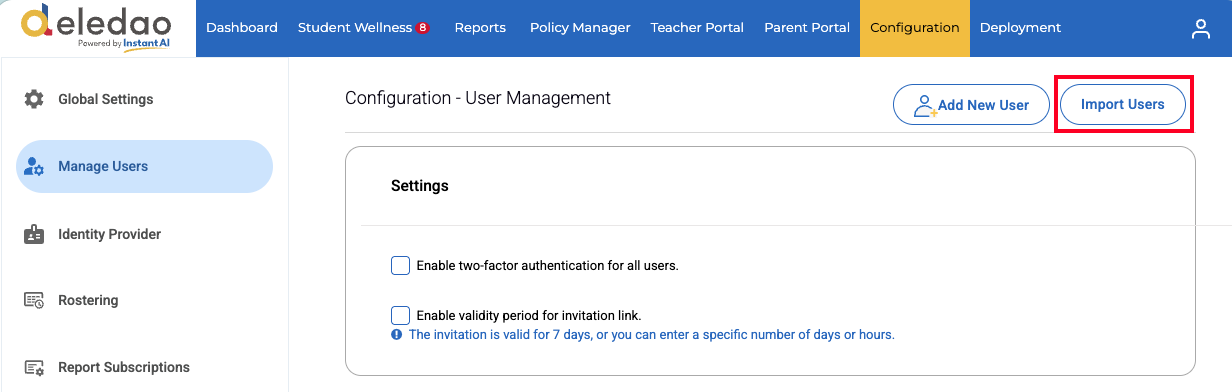Select Manage Users in the sidebar
Viewport: 1232px width, 392px height.
pyautogui.click(x=144, y=166)
